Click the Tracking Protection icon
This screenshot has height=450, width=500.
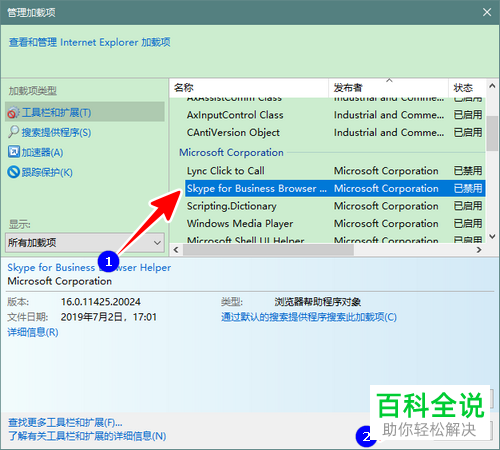pos(14,172)
